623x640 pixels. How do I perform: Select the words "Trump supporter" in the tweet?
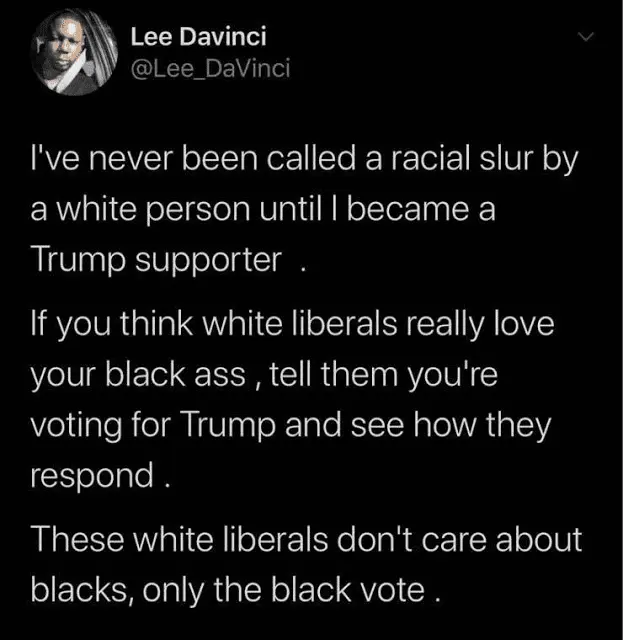156,261
